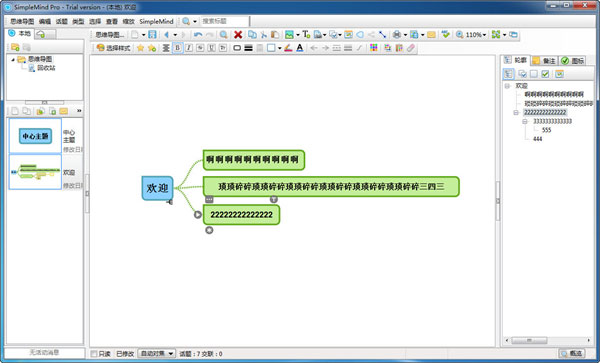Click the 思维导图... toolbar button
This screenshot has width=600, height=363.
pos(109,35)
